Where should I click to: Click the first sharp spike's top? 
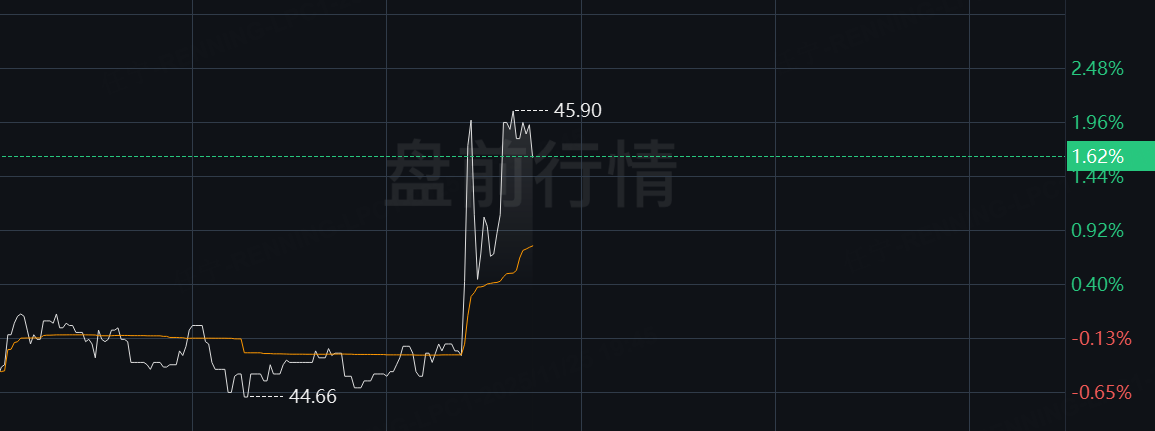point(471,120)
